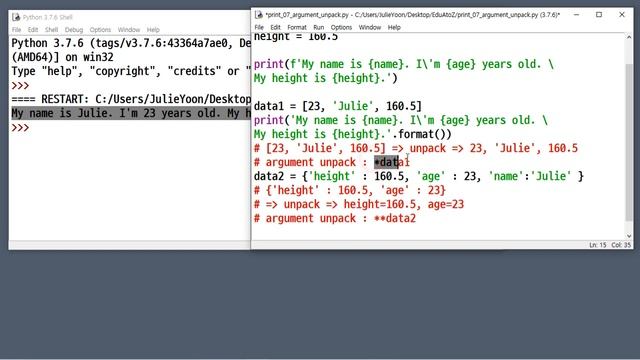
Task: Click the '# {'height' : 160.5, 'age' : 23}' comment
Action: pos(350,190)
